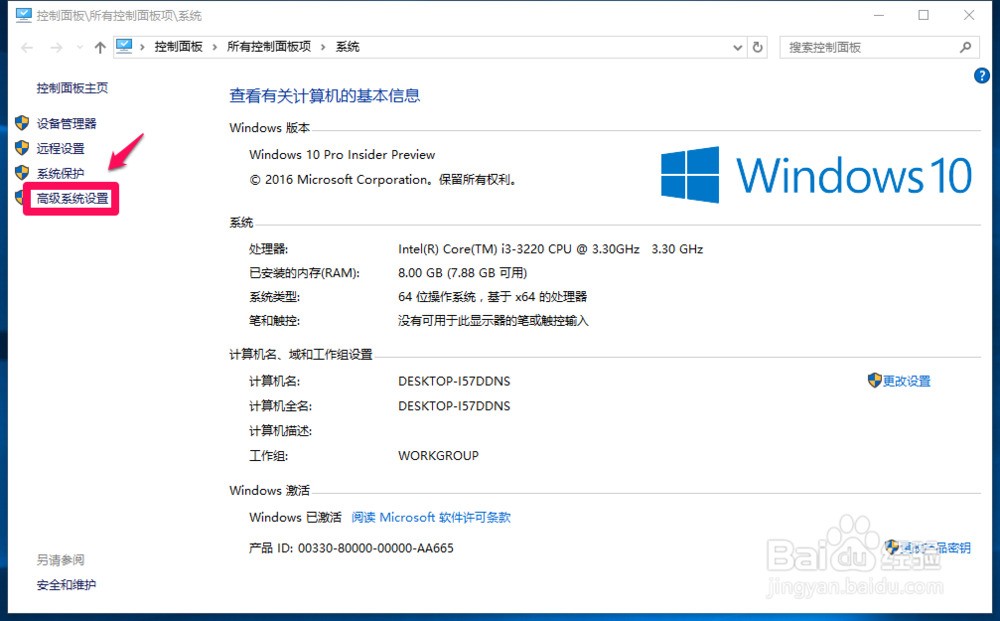
Task: Click the Windows 10 logo image
Action: point(816,174)
